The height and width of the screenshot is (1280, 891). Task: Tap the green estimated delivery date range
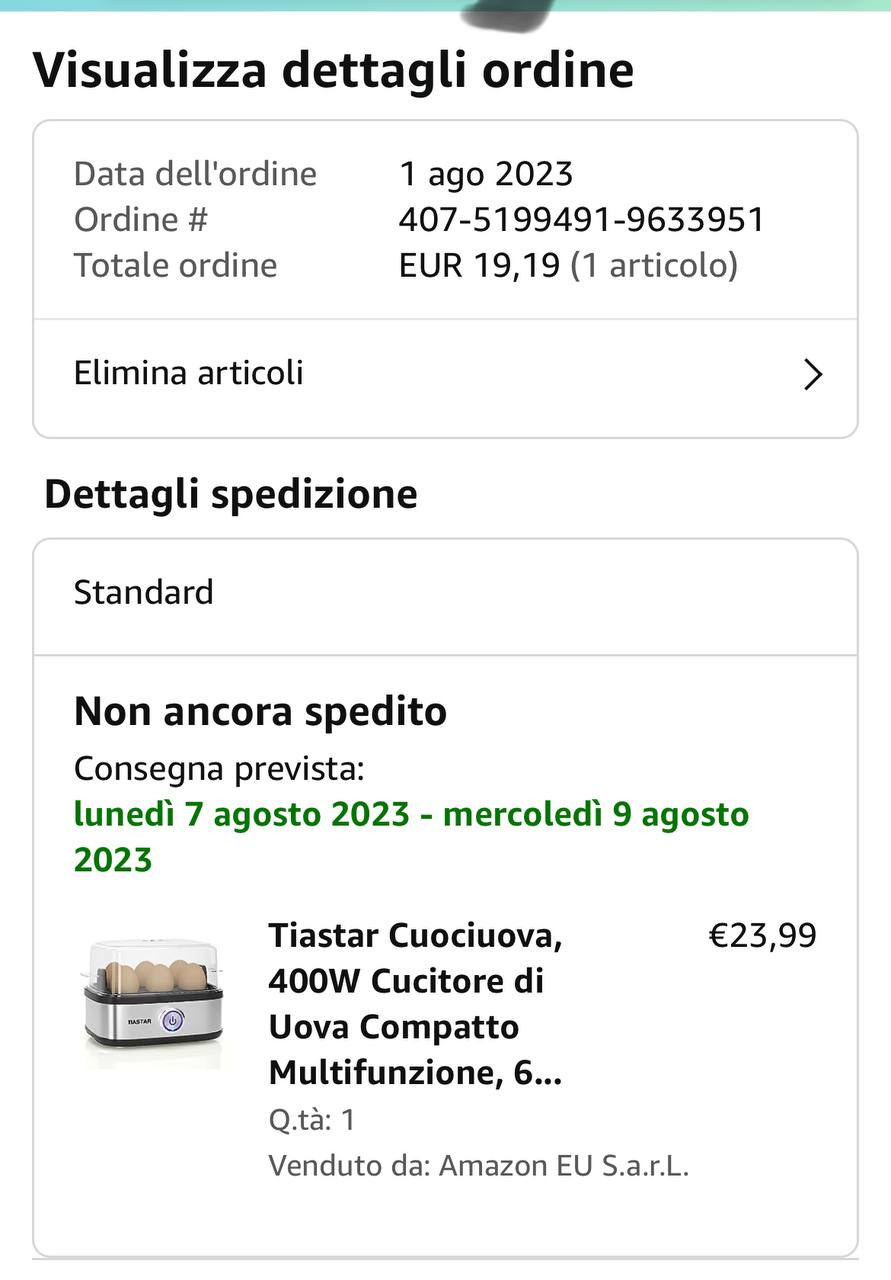[x=411, y=836]
